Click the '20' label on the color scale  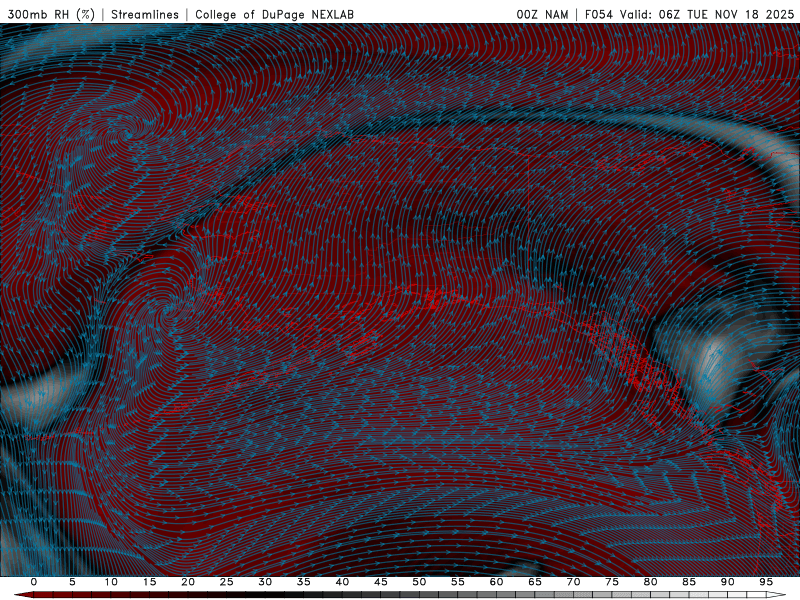click(x=188, y=582)
